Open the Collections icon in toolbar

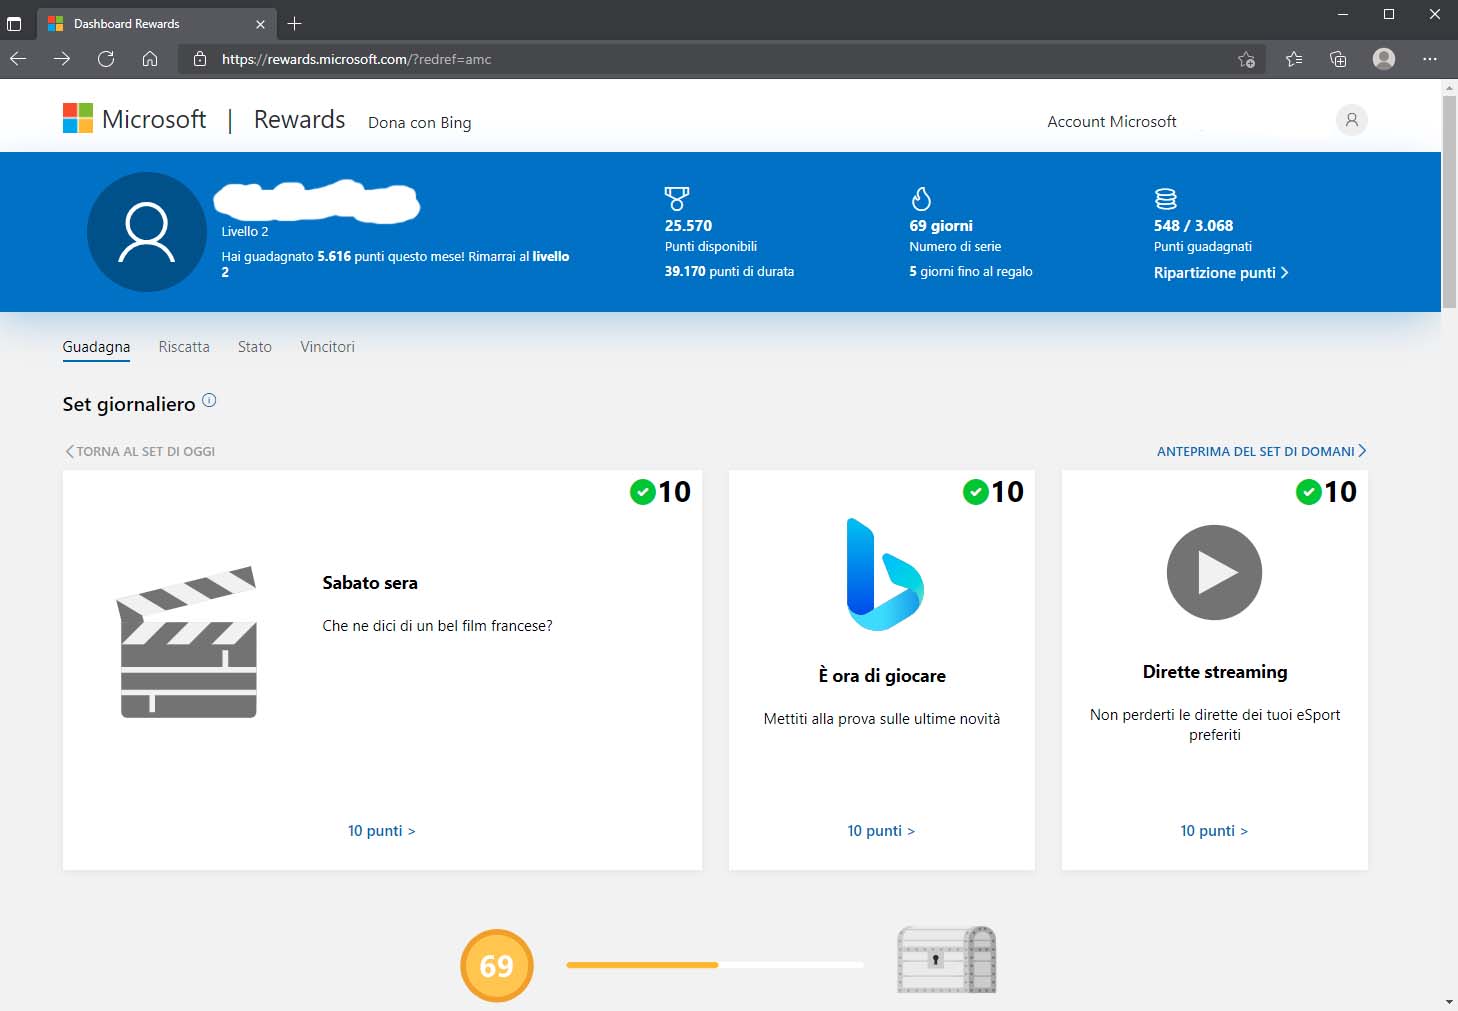tap(1338, 59)
